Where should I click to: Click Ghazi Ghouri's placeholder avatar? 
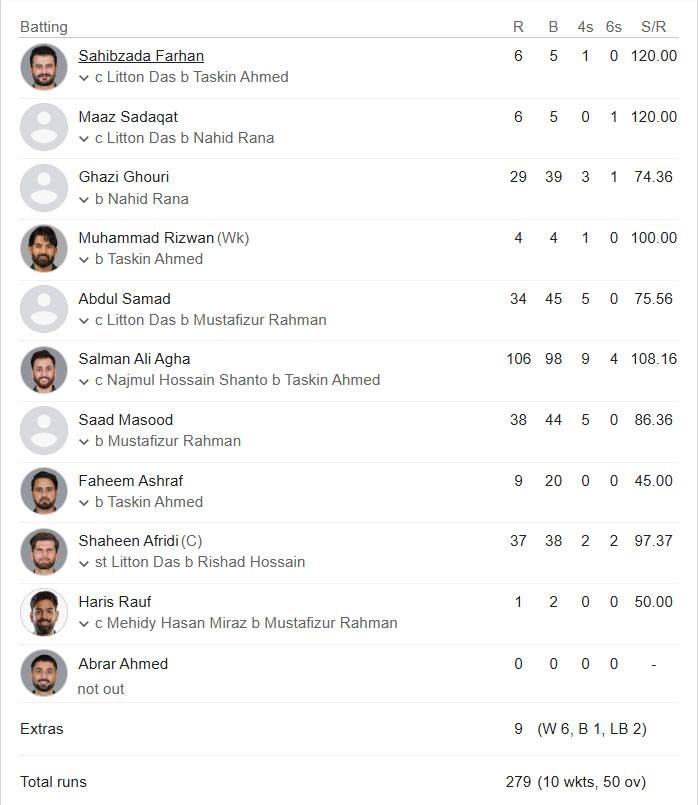coord(44,188)
